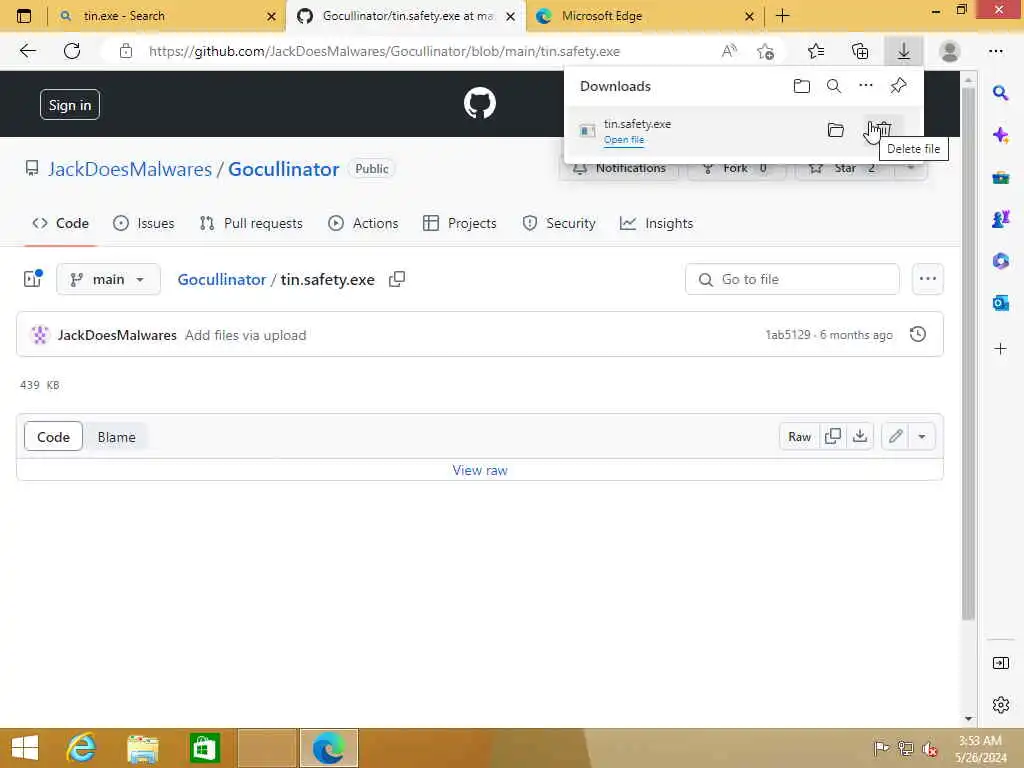Open the Collections panel
This screenshot has width=1024, height=768.
pos(860,51)
